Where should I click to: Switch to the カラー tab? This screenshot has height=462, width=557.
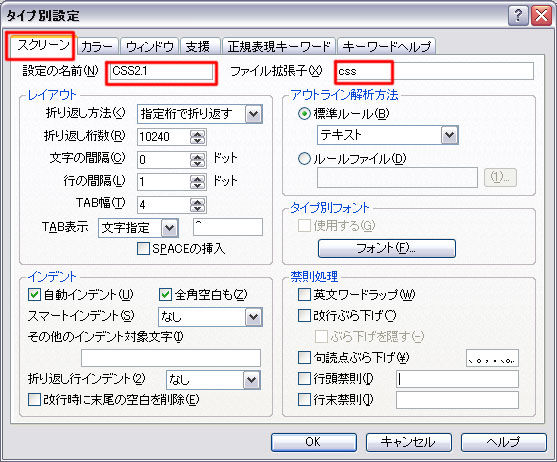pyautogui.click(x=97, y=47)
